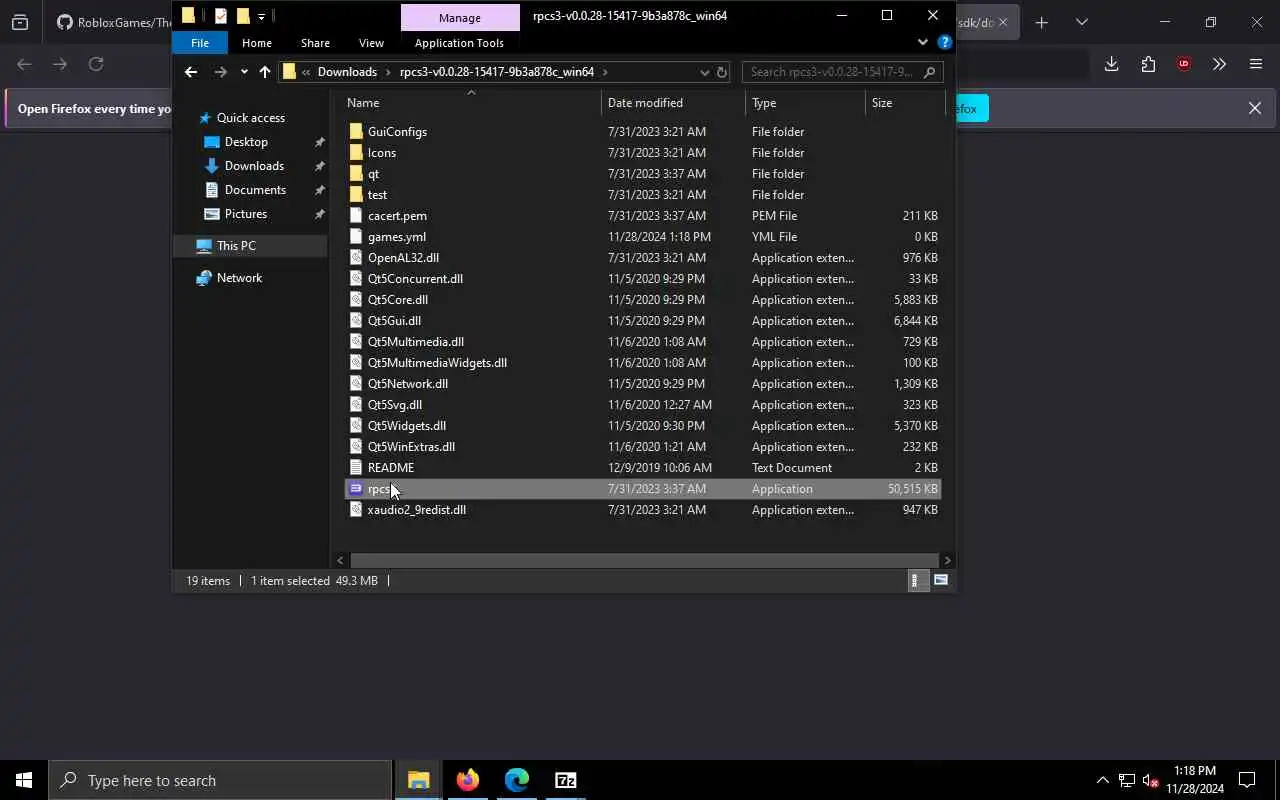This screenshot has height=800, width=1280.
Task: Click the cacert.pem file icon
Action: point(356,216)
